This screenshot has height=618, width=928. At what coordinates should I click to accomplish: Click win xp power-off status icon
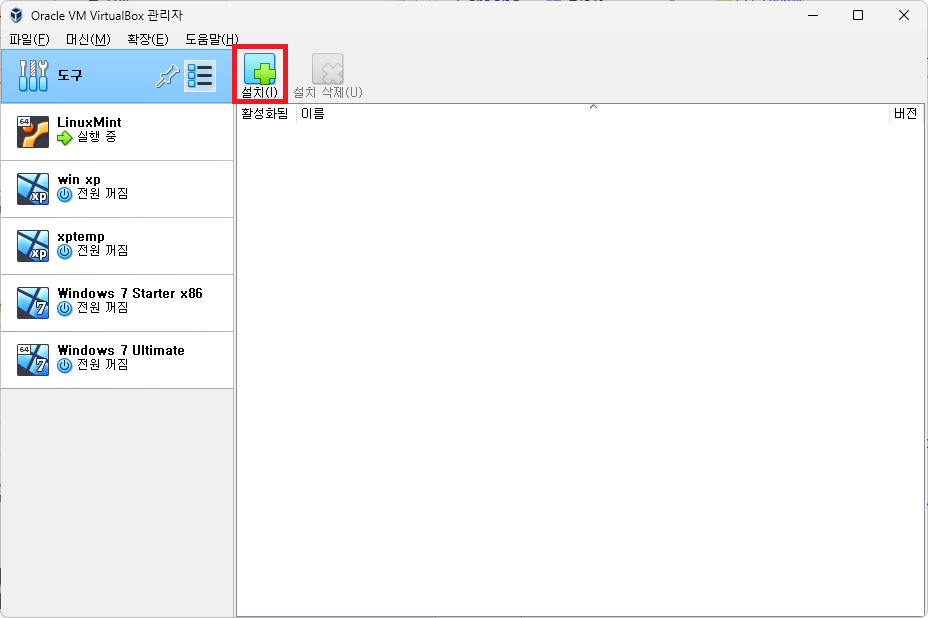click(x=65, y=195)
